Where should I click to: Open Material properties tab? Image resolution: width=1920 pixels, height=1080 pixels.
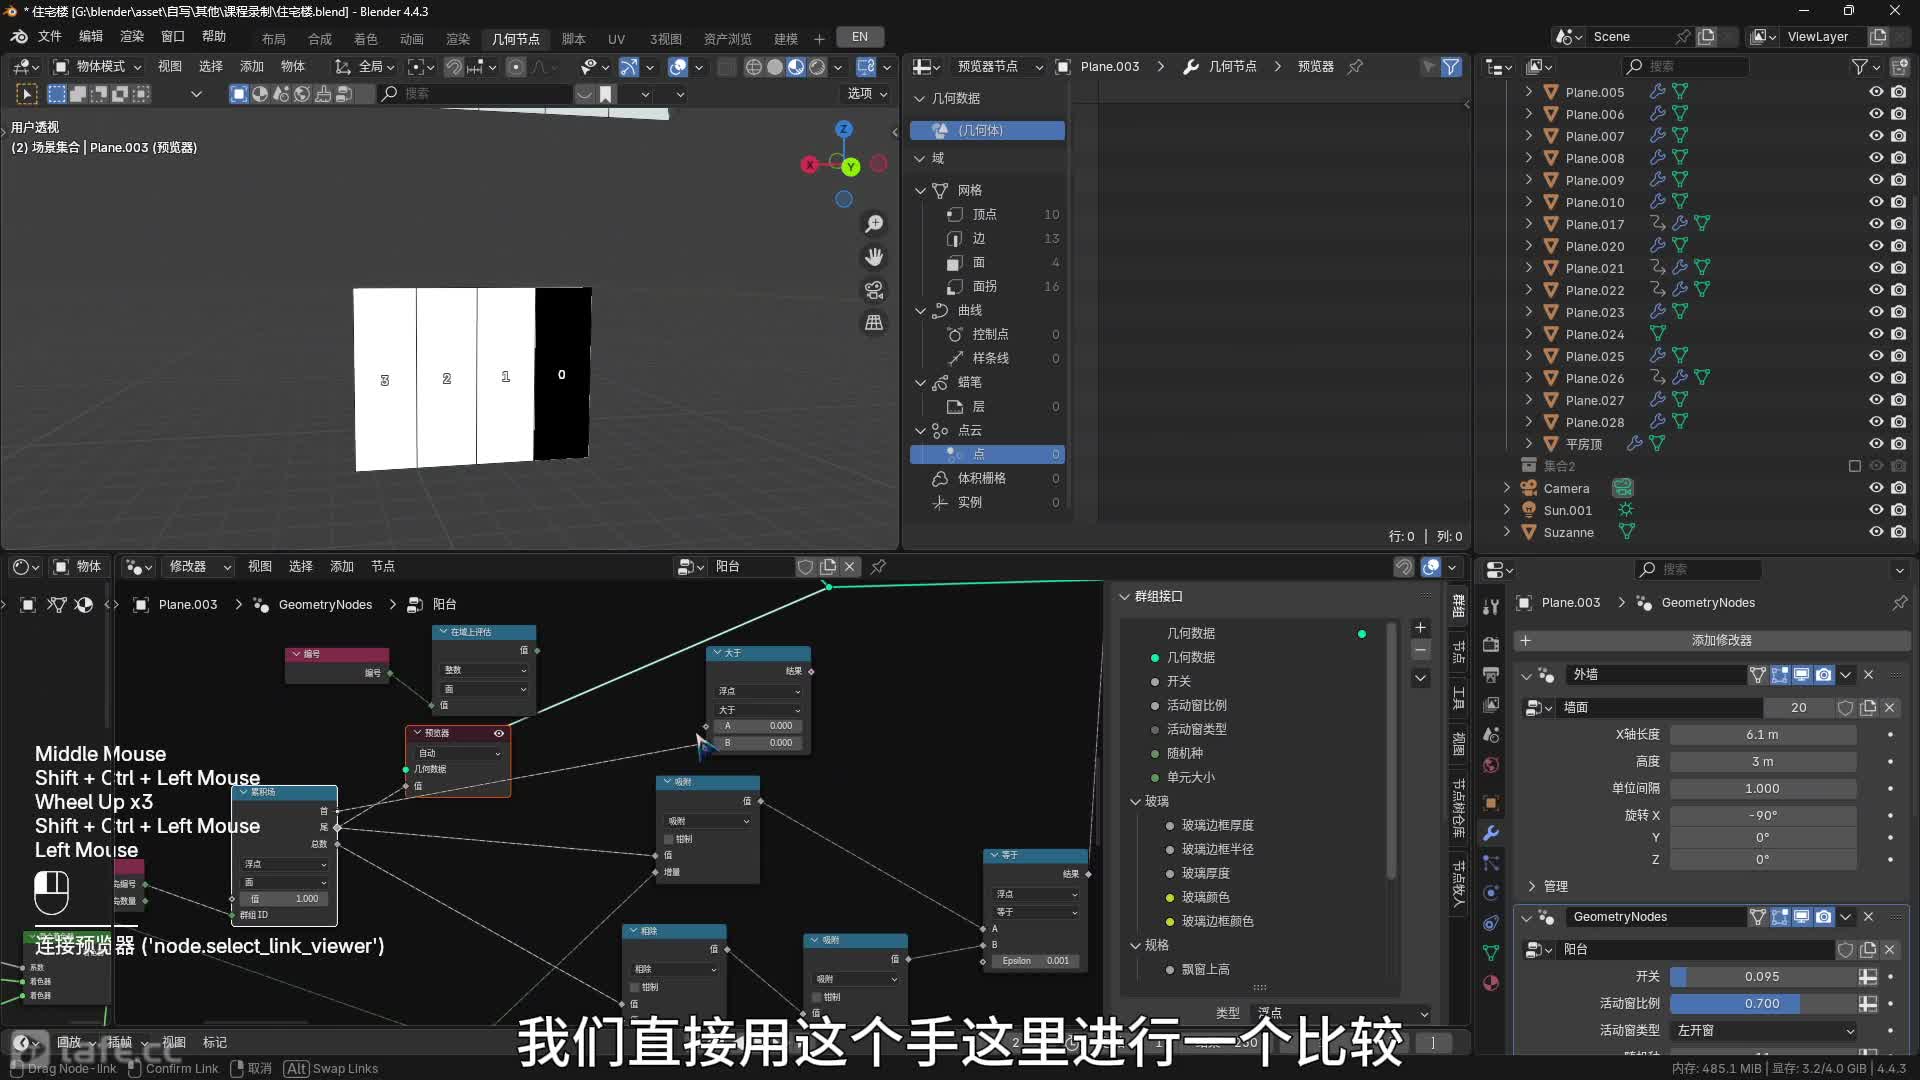[x=1491, y=983]
